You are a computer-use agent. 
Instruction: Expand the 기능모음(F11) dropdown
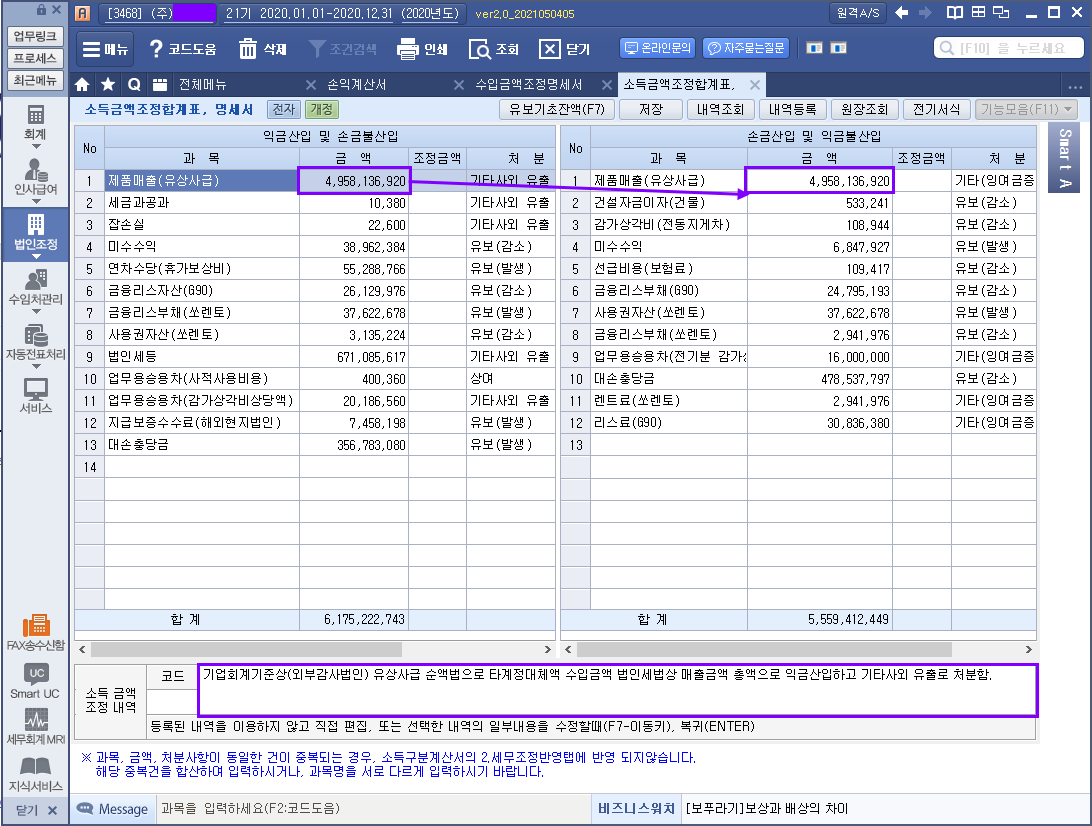1026,109
